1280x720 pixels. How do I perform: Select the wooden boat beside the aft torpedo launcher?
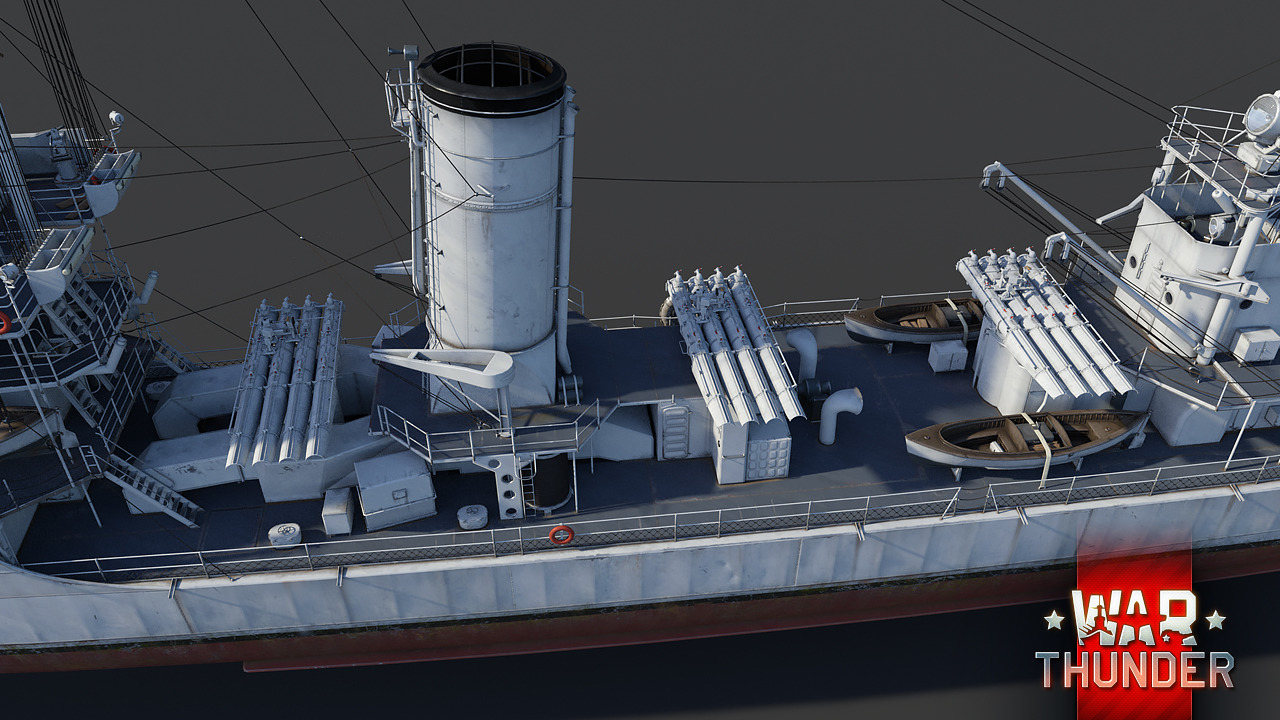coord(913,320)
